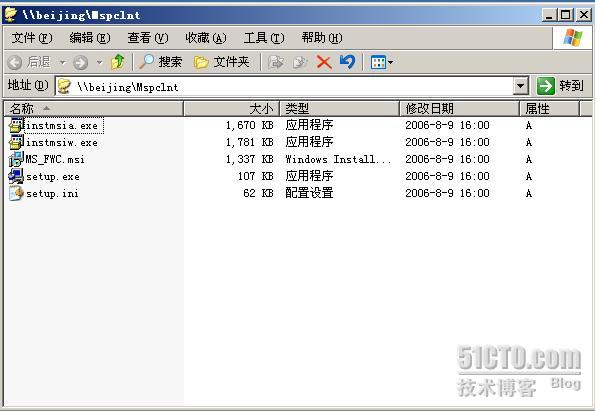Maximize the Mspclnt window

[x=565, y=15]
